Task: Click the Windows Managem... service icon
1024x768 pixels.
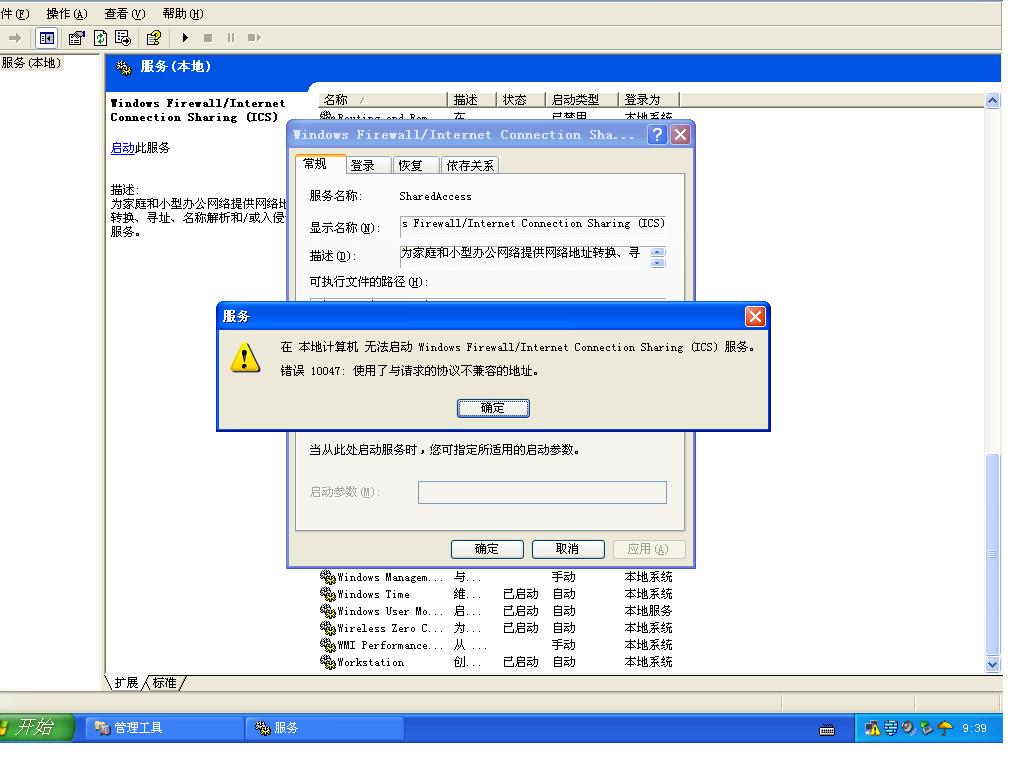Action: tap(327, 577)
